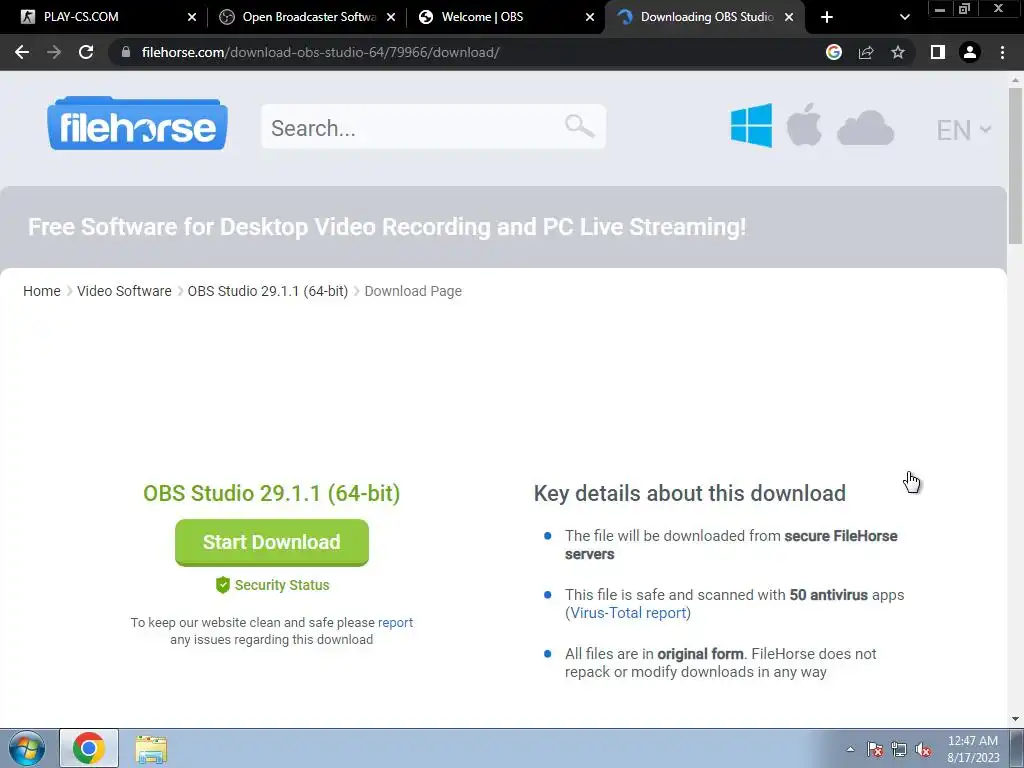The width and height of the screenshot is (1024, 768).
Task: Toggle the browser side panel
Action: pyautogui.click(x=938, y=52)
